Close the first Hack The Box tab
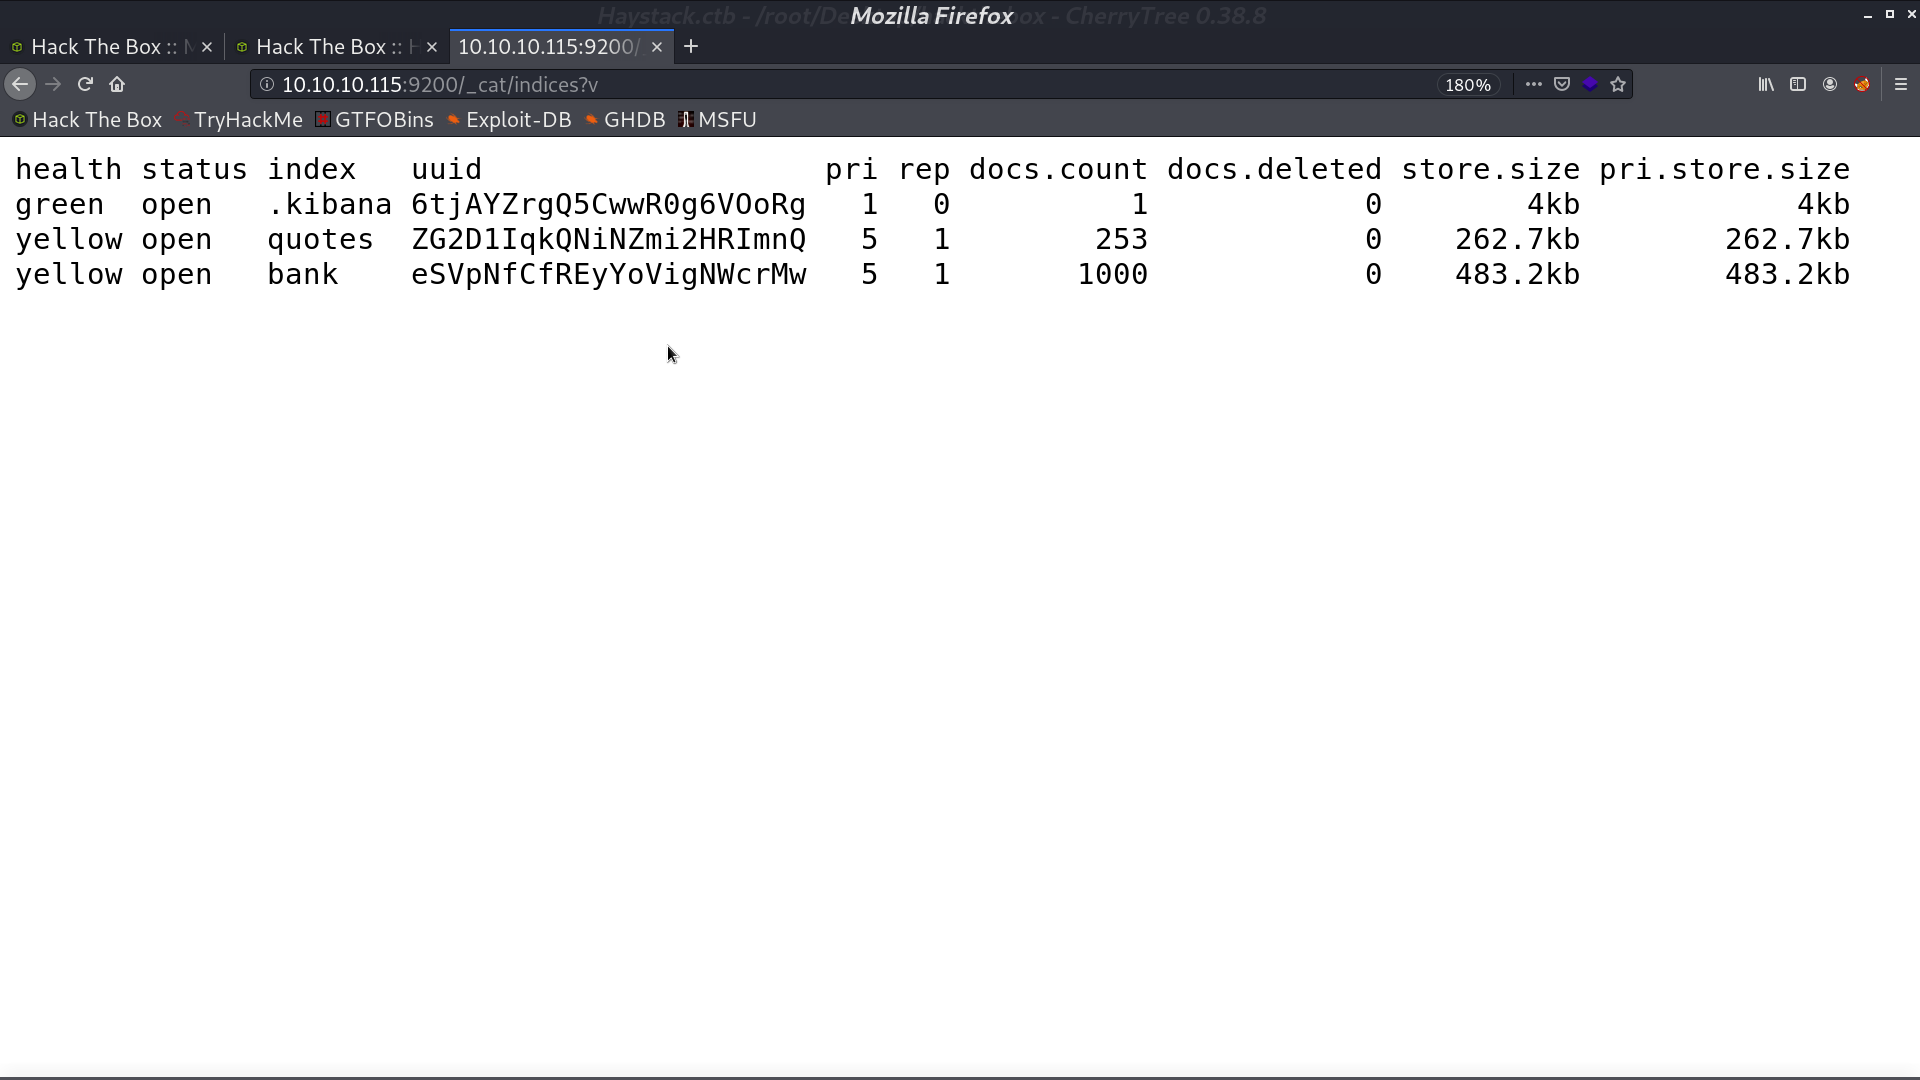1920x1080 pixels. (x=207, y=47)
